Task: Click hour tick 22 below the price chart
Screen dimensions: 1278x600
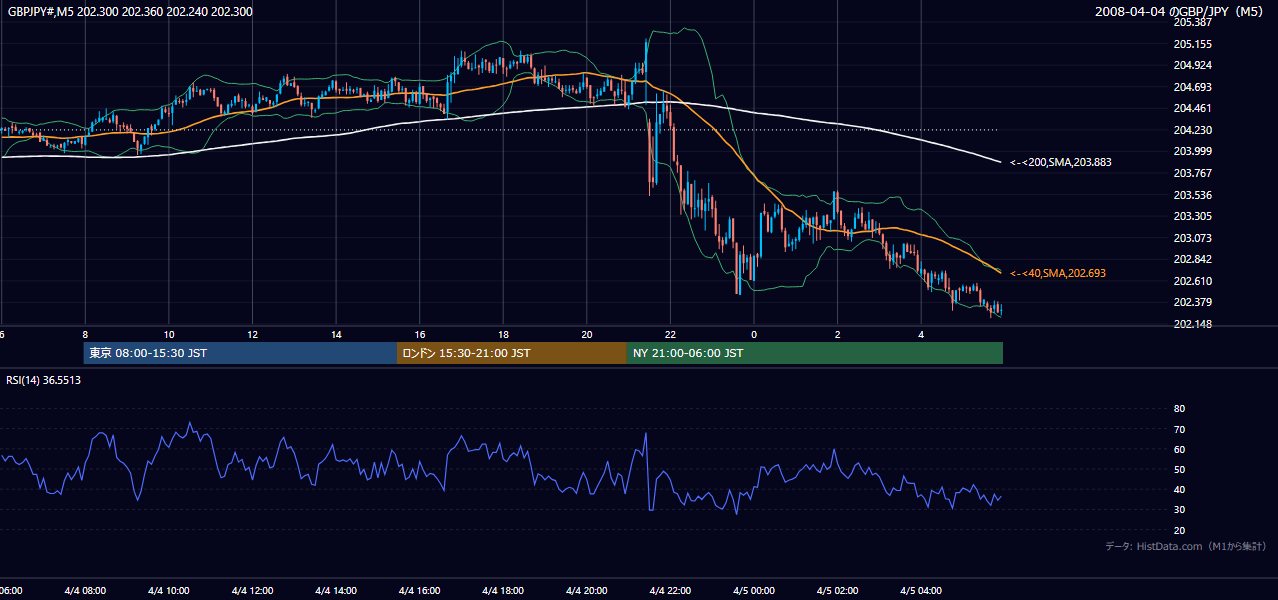Action: (670, 334)
